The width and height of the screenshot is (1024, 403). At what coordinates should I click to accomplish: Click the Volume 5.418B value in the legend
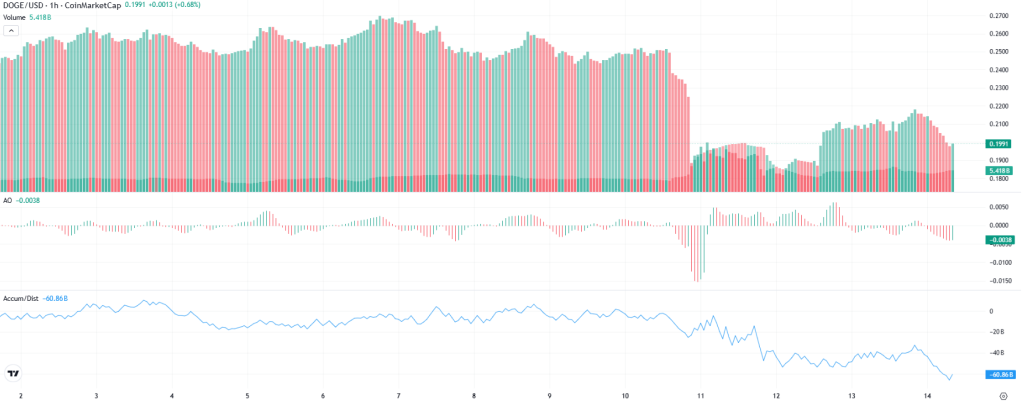40,17
